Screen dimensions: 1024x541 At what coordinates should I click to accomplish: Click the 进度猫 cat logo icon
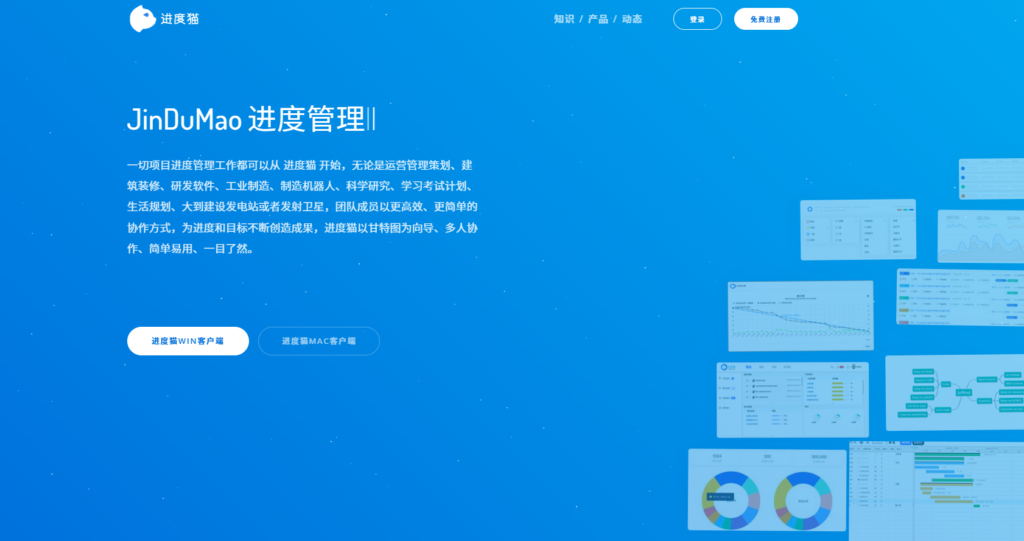coord(142,18)
